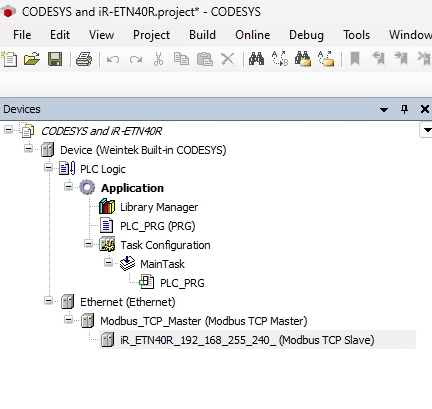The width and height of the screenshot is (432, 409).
Task: Close the Devices panel with the X
Action: (425, 109)
